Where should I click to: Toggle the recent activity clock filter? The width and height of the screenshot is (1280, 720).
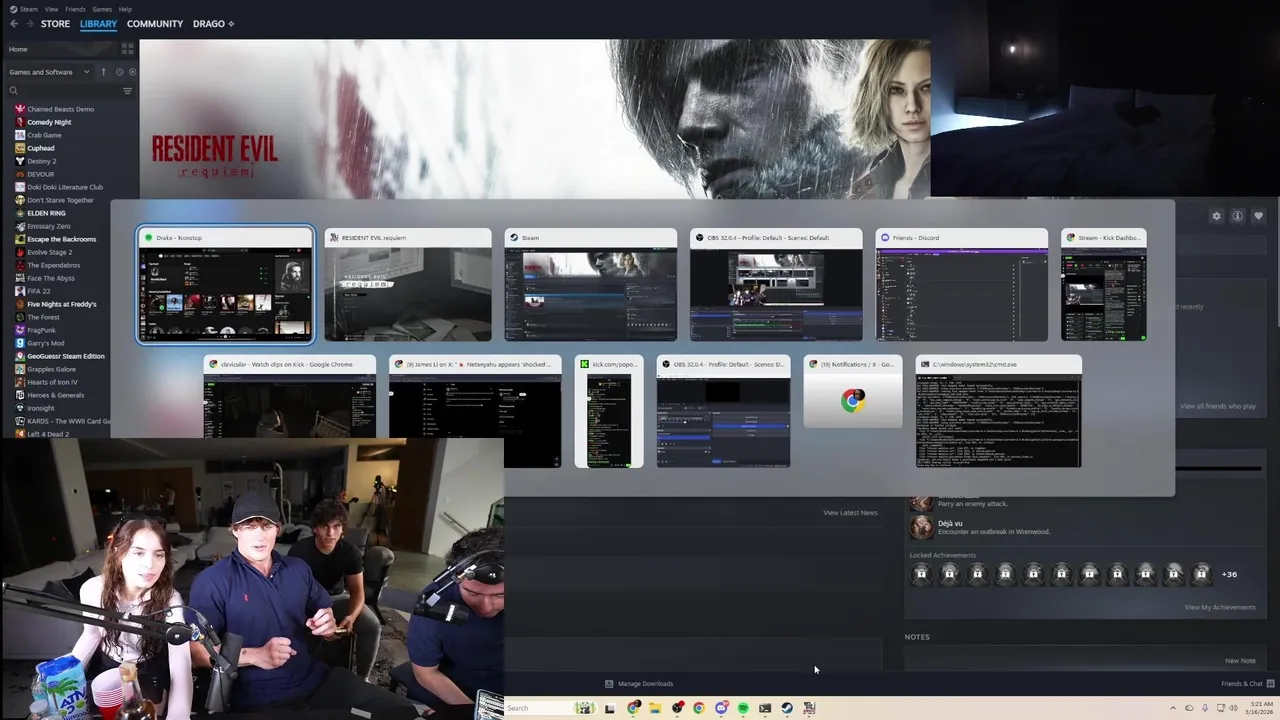pyautogui.click(x=119, y=72)
